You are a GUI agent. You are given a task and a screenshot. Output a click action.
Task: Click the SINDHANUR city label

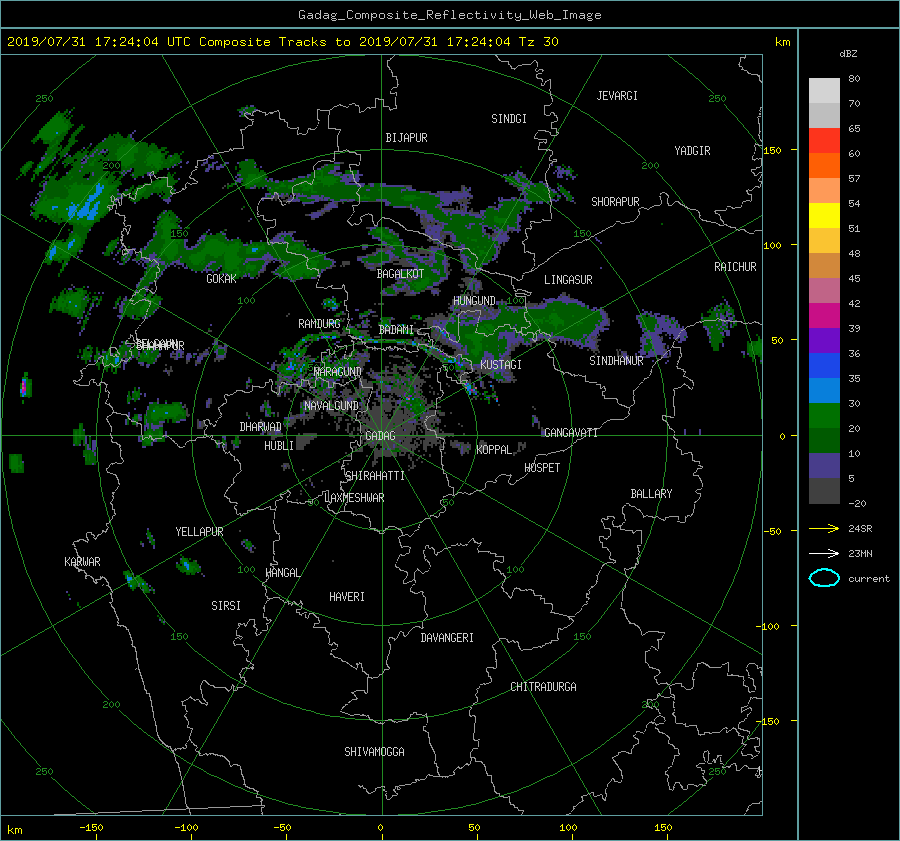pos(616,361)
